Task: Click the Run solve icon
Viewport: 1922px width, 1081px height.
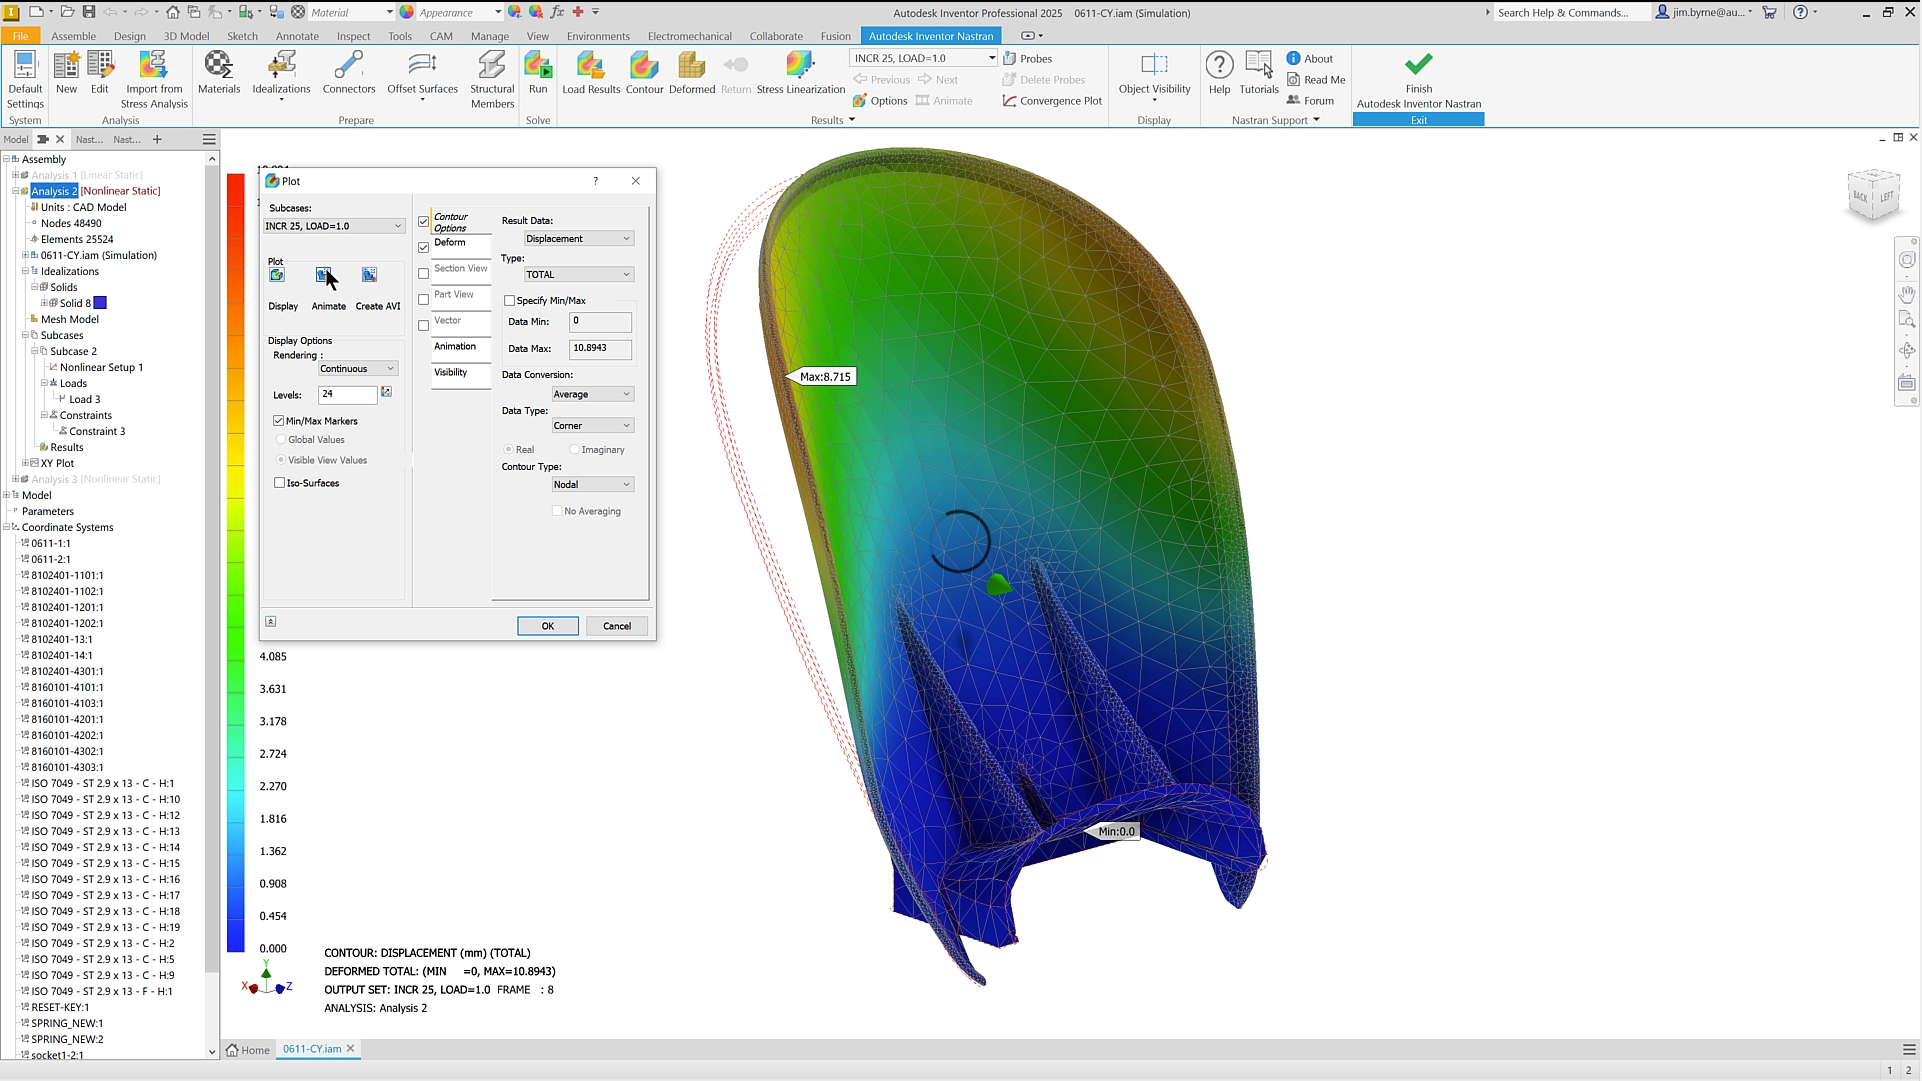Action: click(538, 65)
